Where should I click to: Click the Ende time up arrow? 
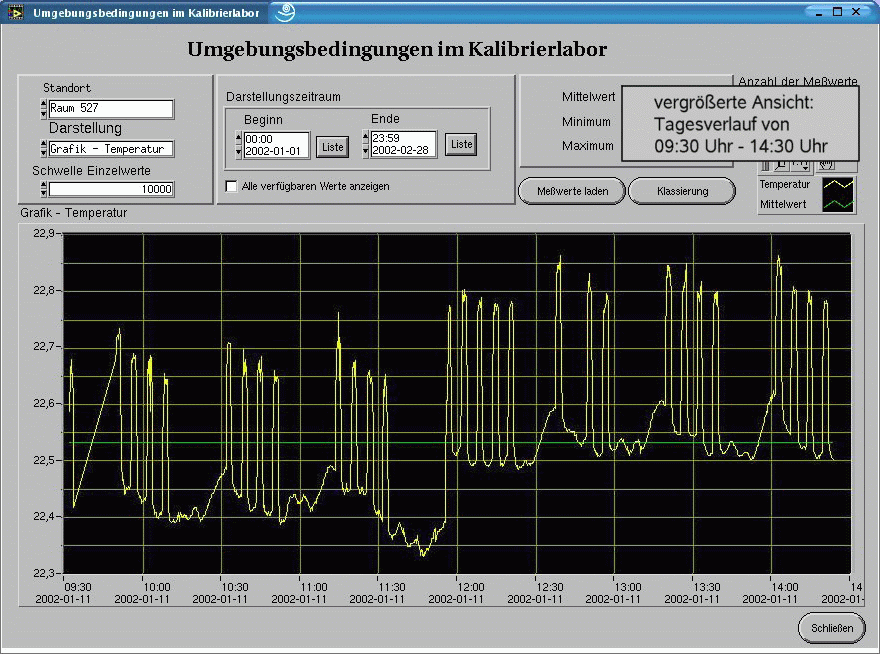click(x=366, y=136)
